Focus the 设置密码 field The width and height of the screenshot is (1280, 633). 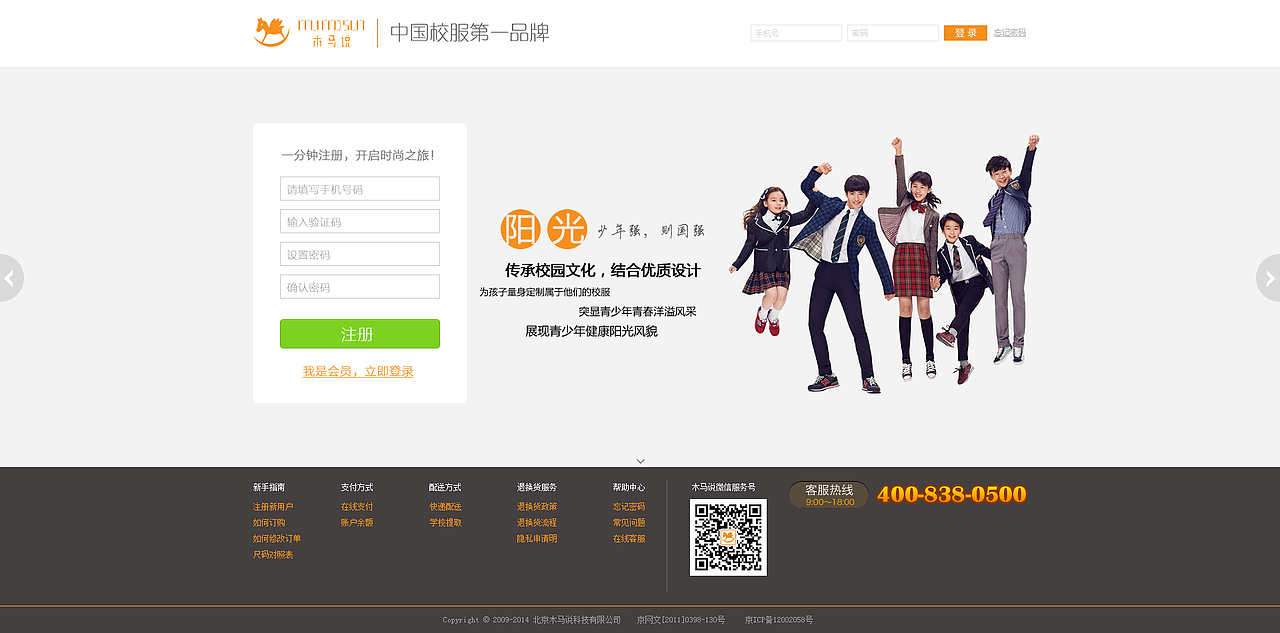click(x=360, y=254)
